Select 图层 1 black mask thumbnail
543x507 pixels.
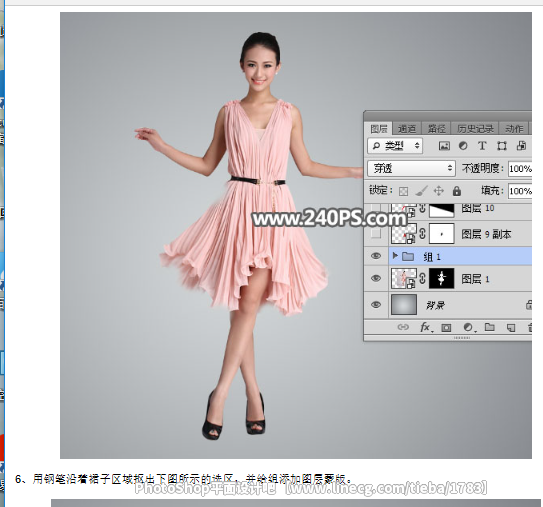(442, 278)
